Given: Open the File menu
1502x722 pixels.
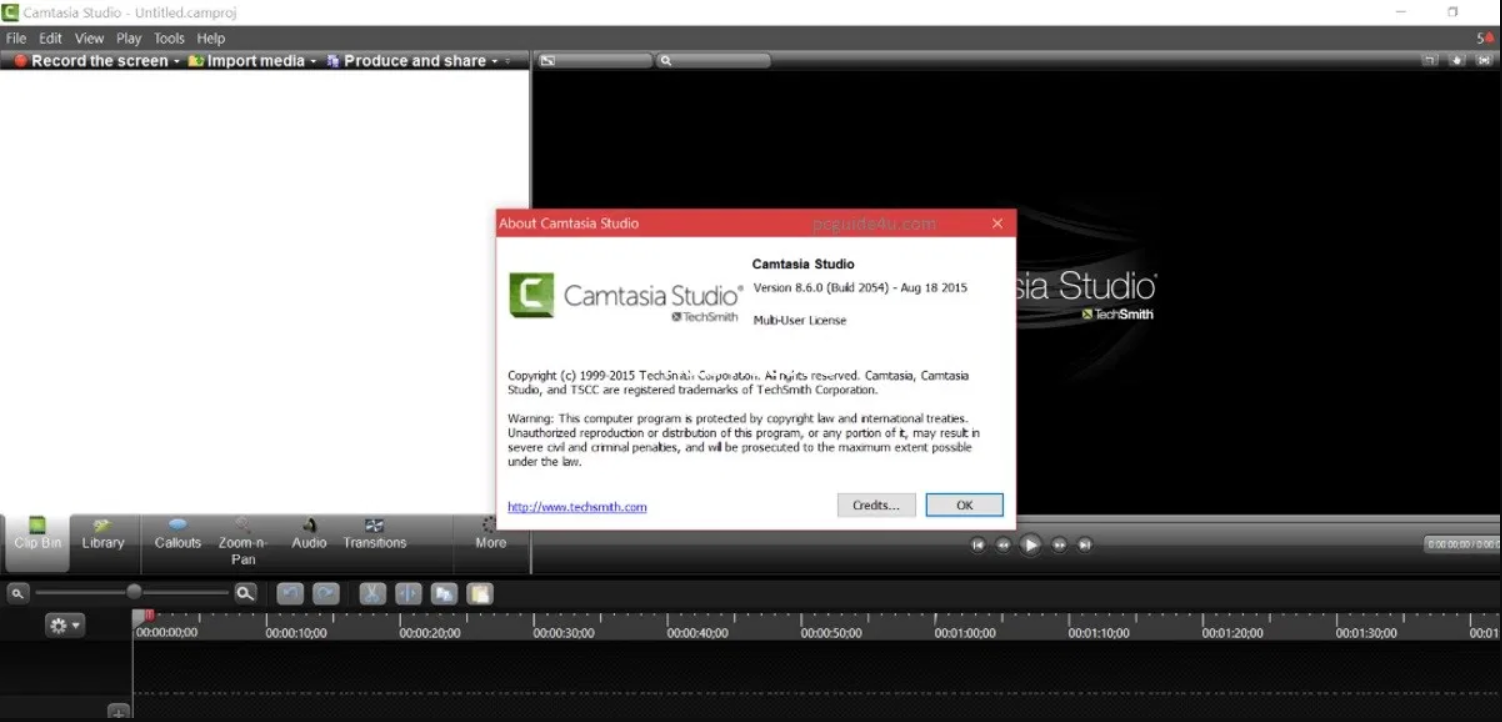Looking at the screenshot, I should pyautogui.click(x=16, y=38).
